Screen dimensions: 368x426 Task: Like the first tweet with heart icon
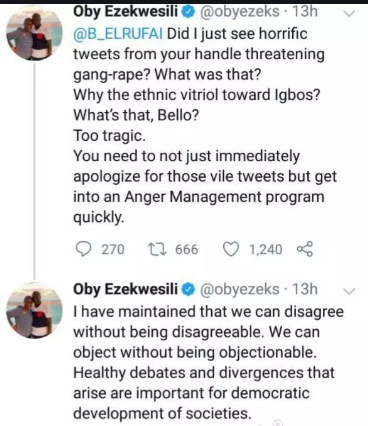(x=231, y=249)
